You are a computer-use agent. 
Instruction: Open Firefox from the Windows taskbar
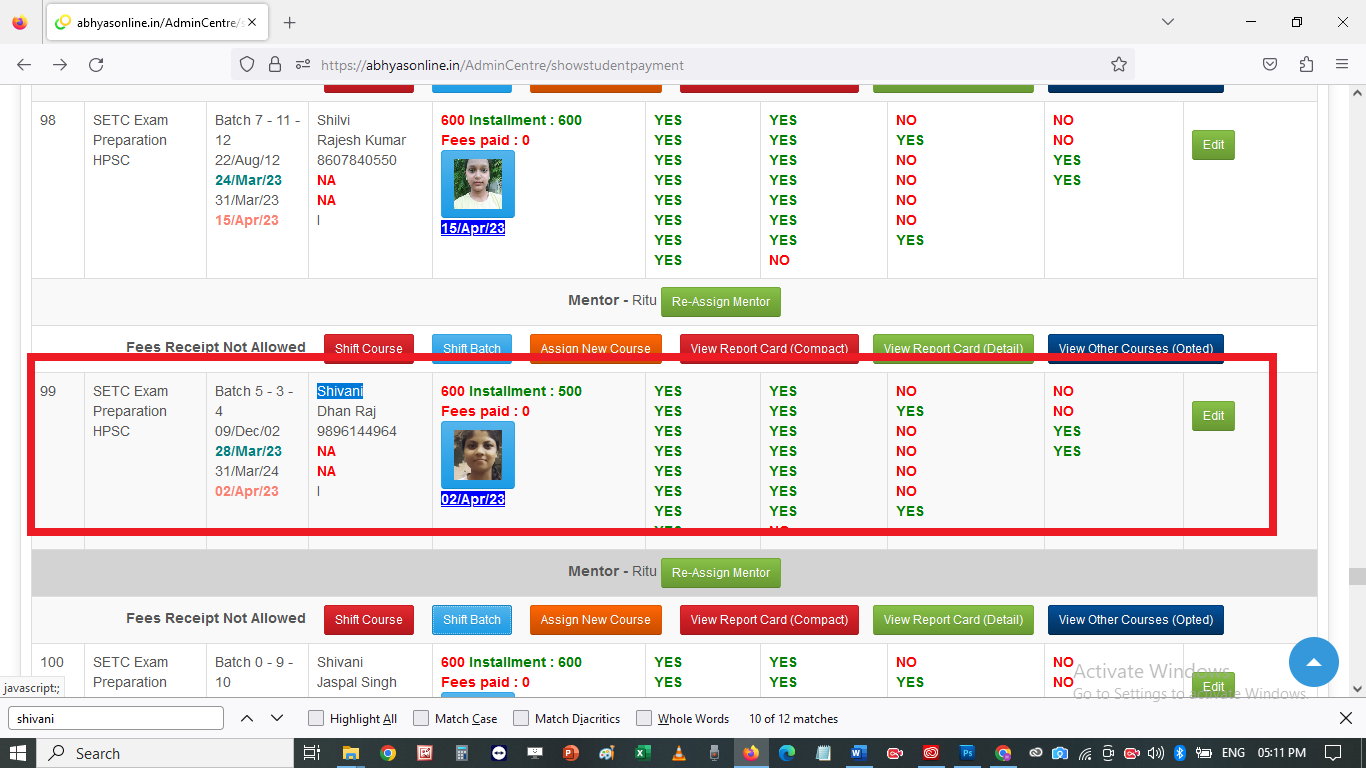tap(750, 753)
